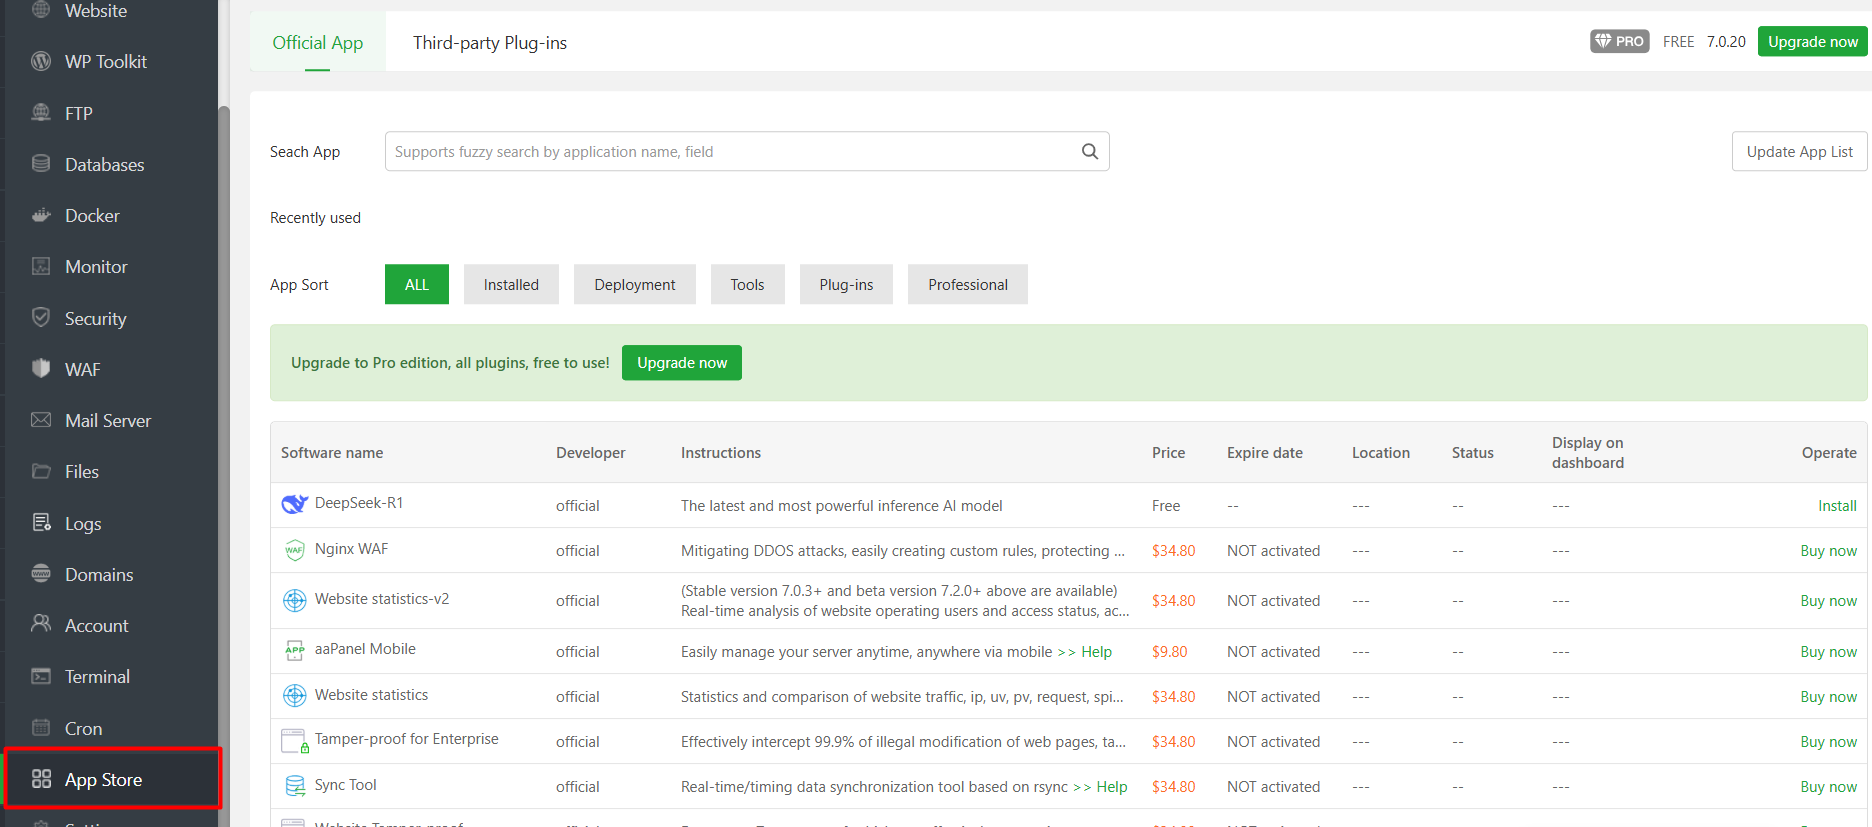Click Buy now for aaPanel Mobile
Screen dimensions: 1872x827
pyautogui.click(x=1828, y=652)
